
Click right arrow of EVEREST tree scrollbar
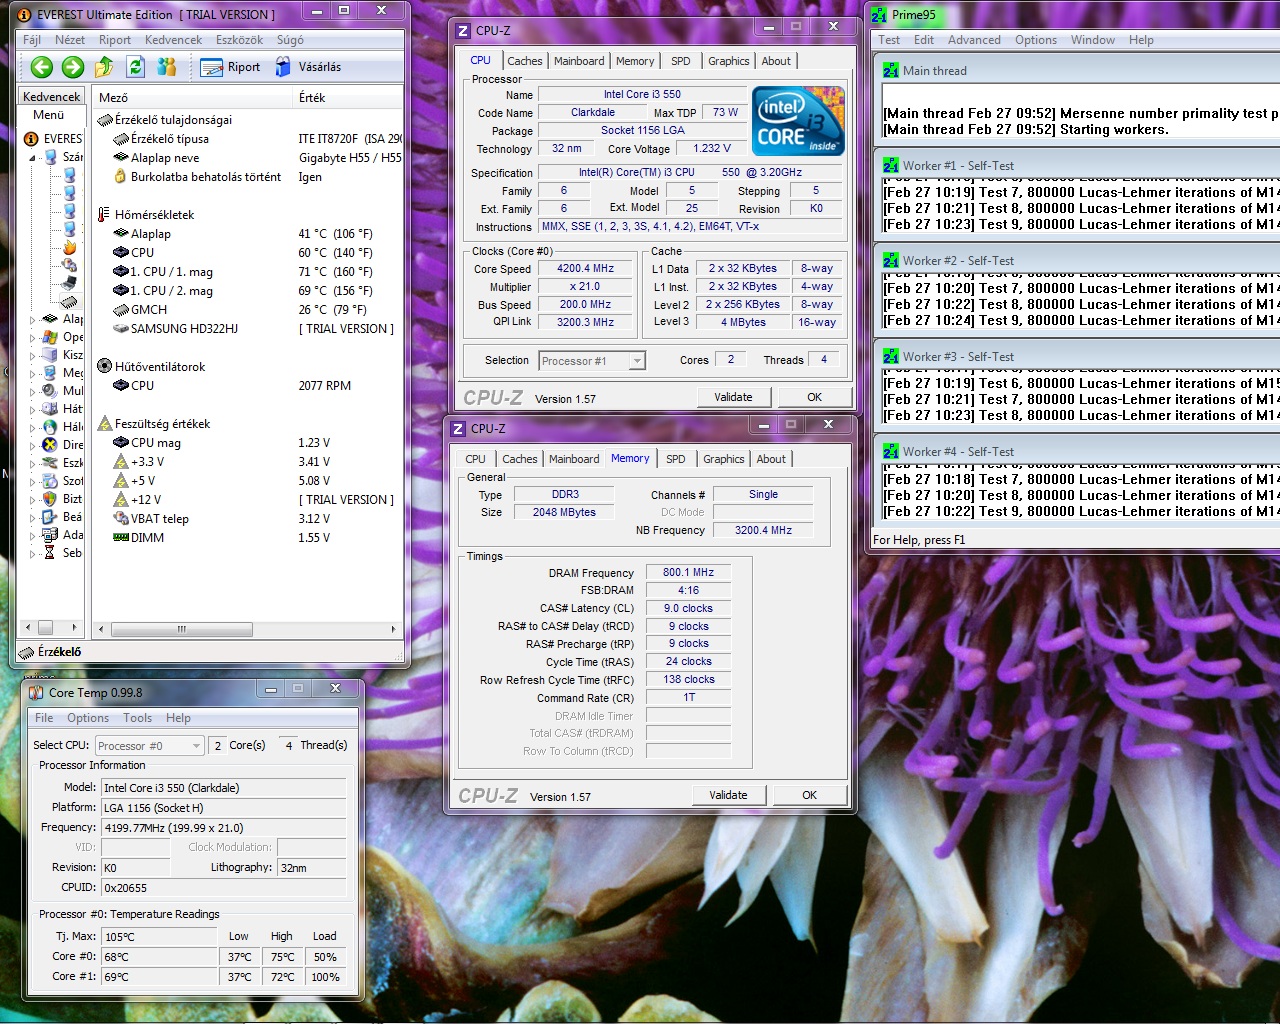(75, 628)
